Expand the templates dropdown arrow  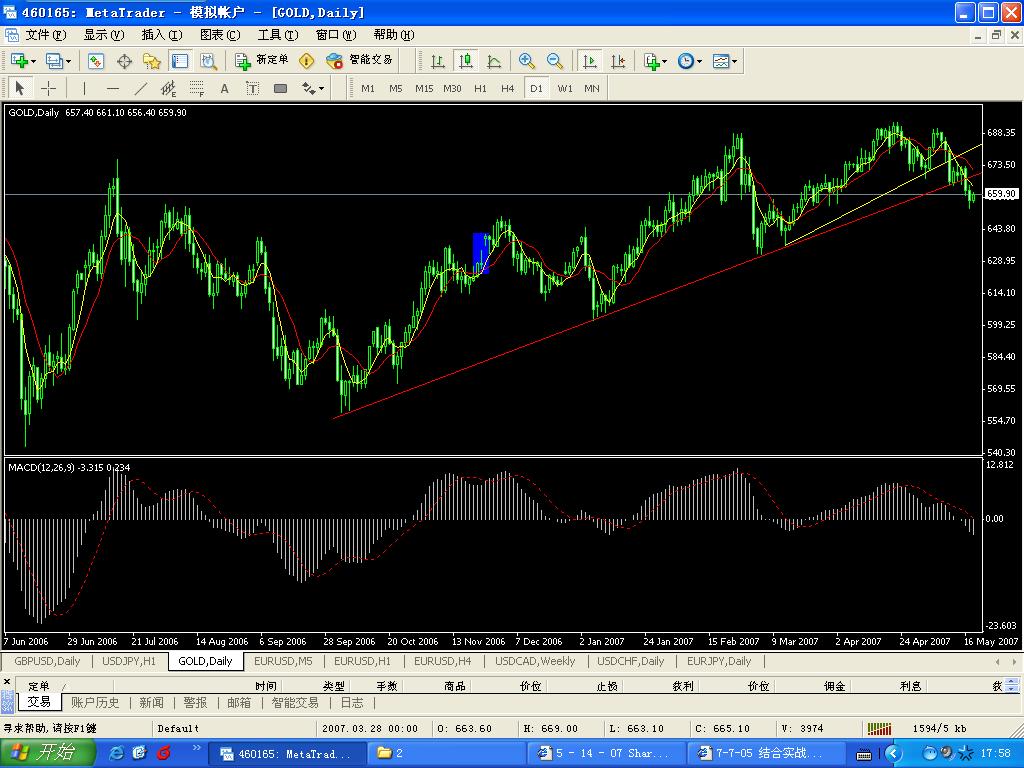735,61
